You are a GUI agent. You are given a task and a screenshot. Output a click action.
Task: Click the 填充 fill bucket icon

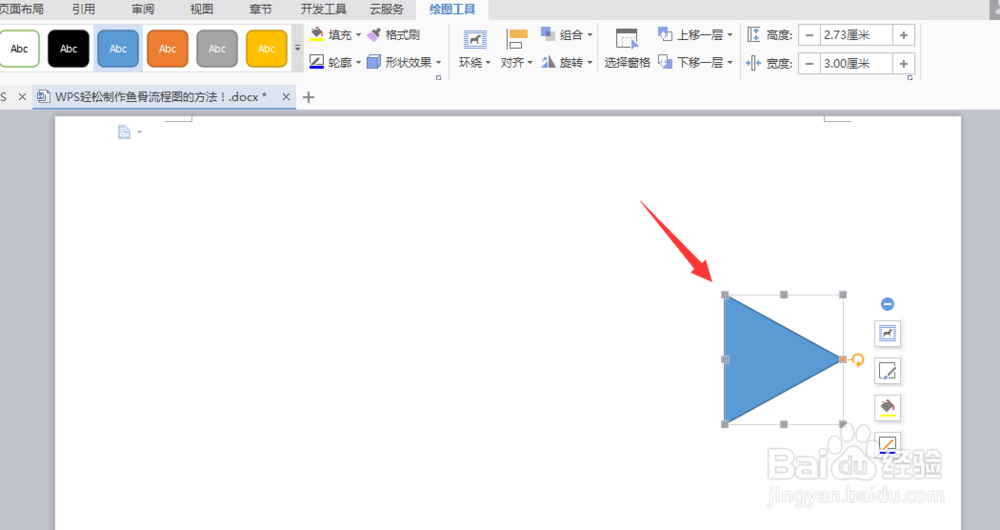coord(317,34)
